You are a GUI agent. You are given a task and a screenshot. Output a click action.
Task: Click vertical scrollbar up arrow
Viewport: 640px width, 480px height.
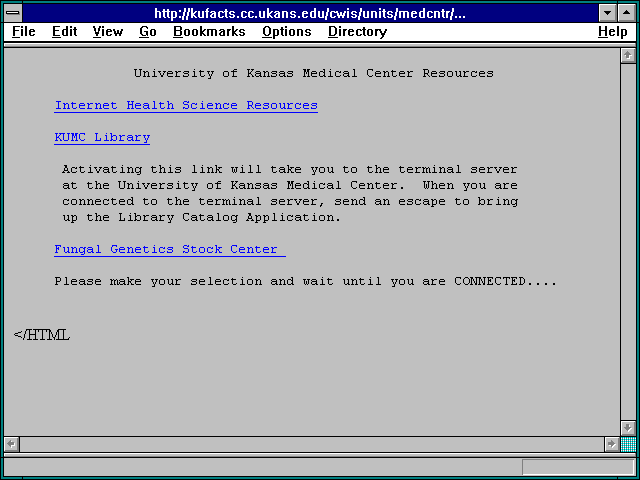point(628,56)
